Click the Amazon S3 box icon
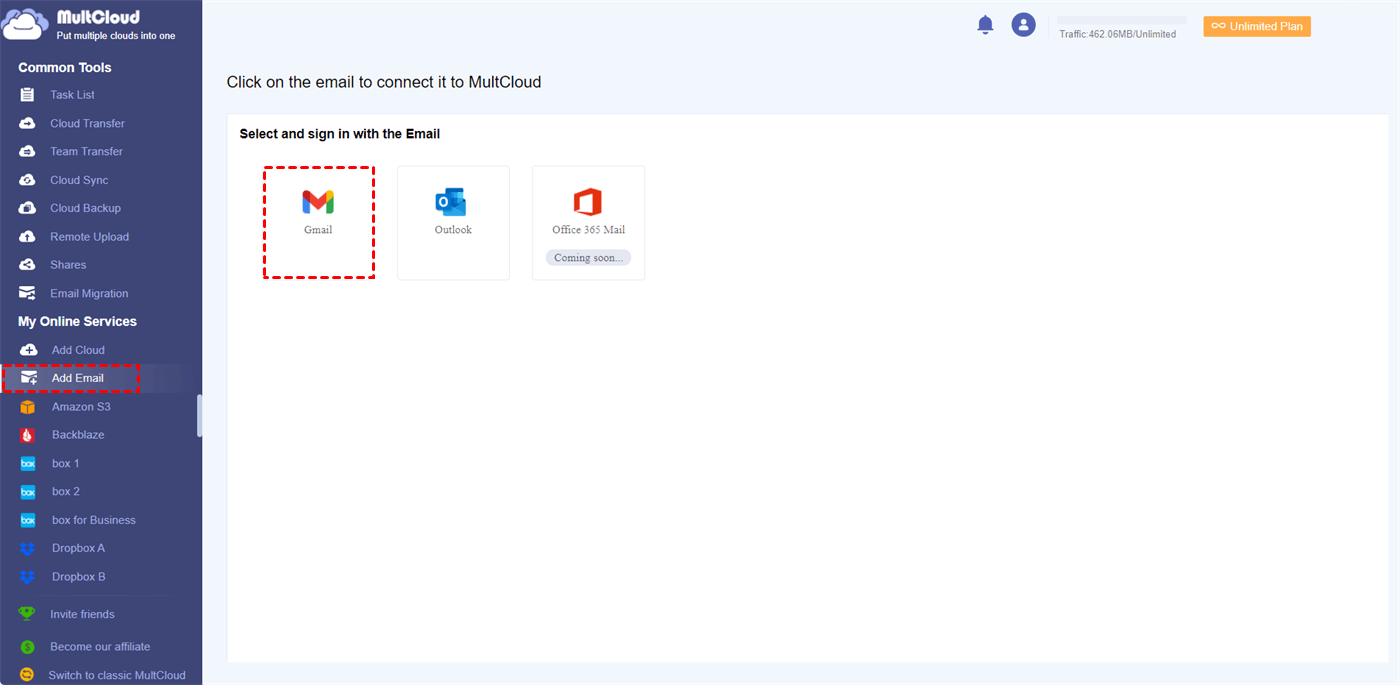Image resolution: width=1400 pixels, height=685 pixels. (28, 407)
